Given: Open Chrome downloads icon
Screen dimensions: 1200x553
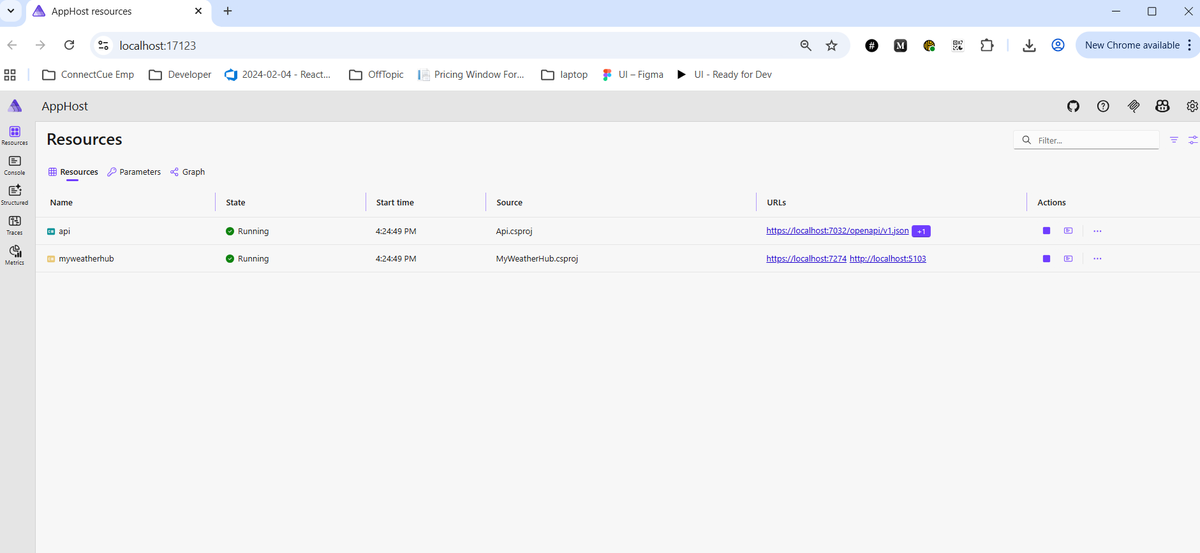Looking at the screenshot, I should coord(1028,45).
